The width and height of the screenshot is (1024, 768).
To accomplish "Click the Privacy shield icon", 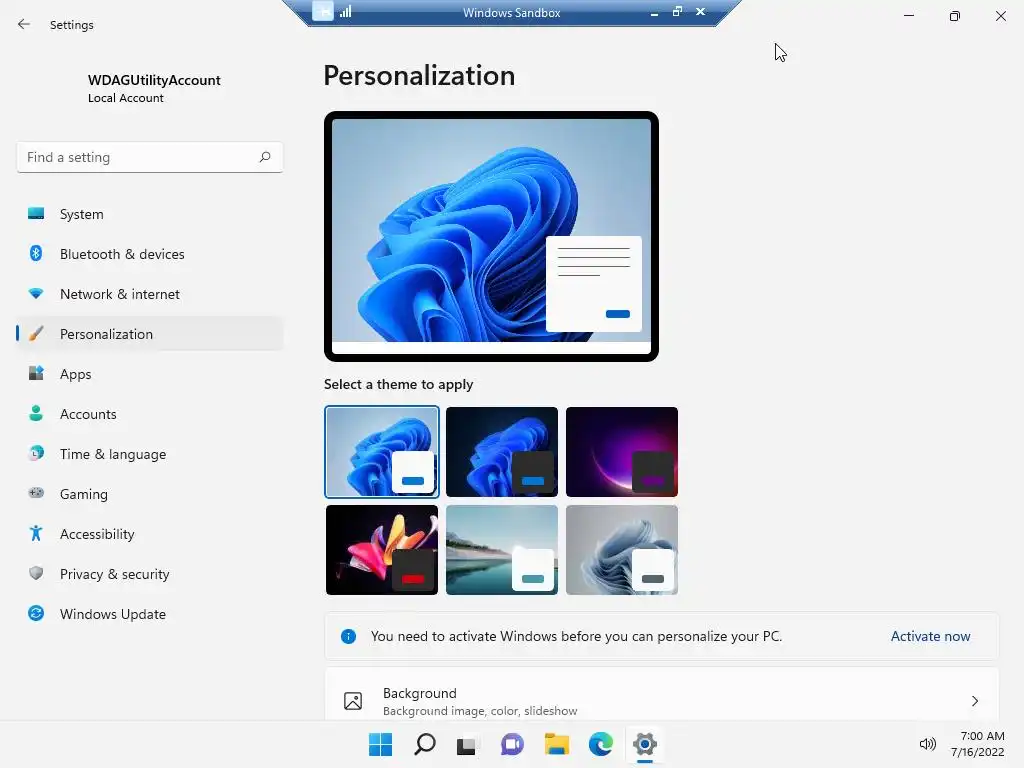I will (x=36, y=573).
